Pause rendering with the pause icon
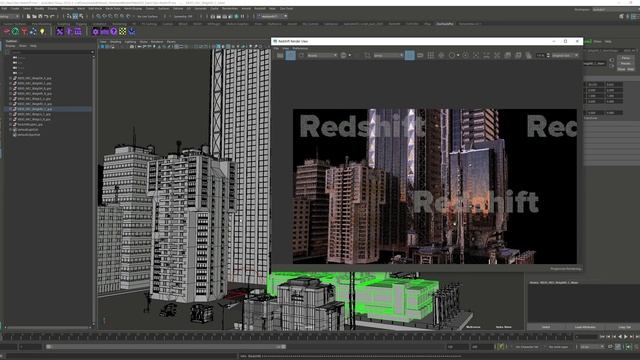640x360 pixels. (x=242, y=16)
